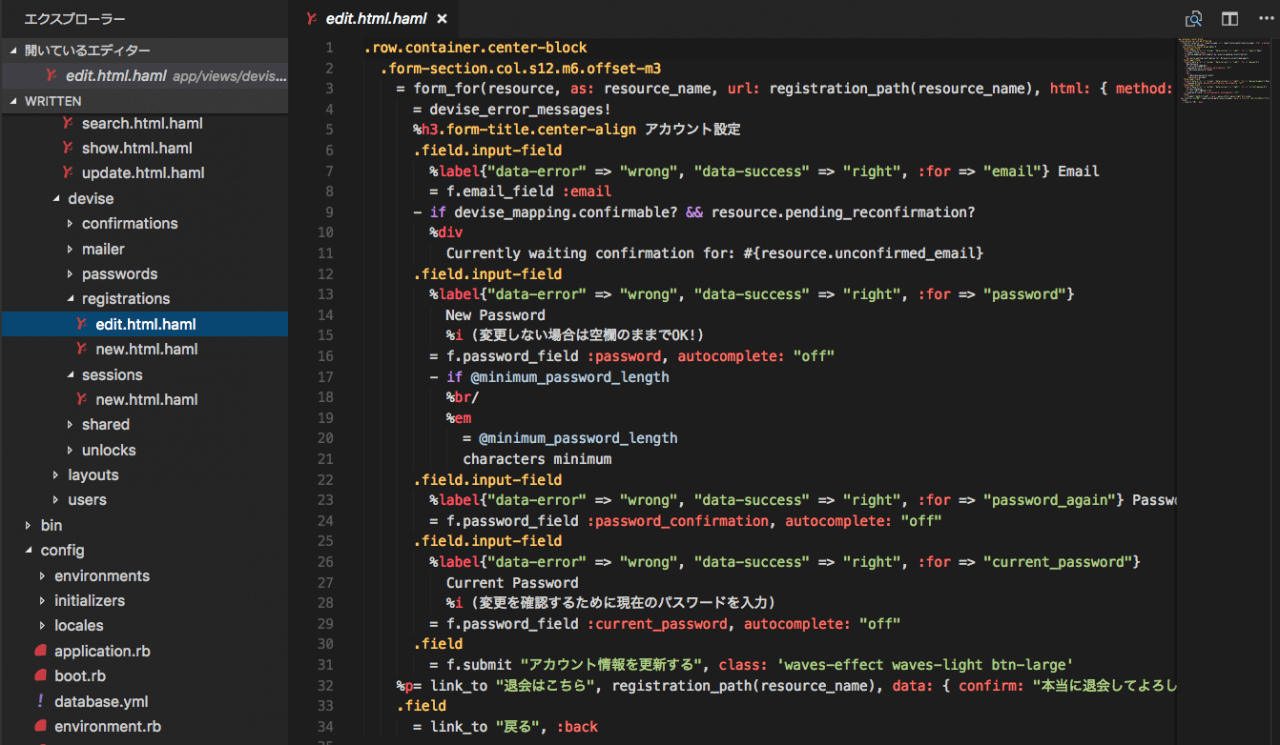Open application.rb in config
Image resolution: width=1280 pixels, height=745 pixels.
102,651
